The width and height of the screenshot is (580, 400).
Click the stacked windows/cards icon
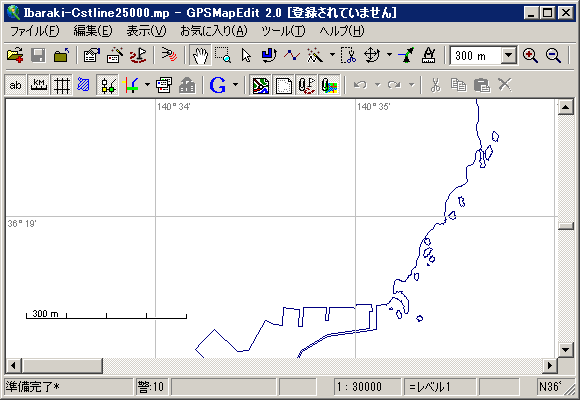point(163,85)
